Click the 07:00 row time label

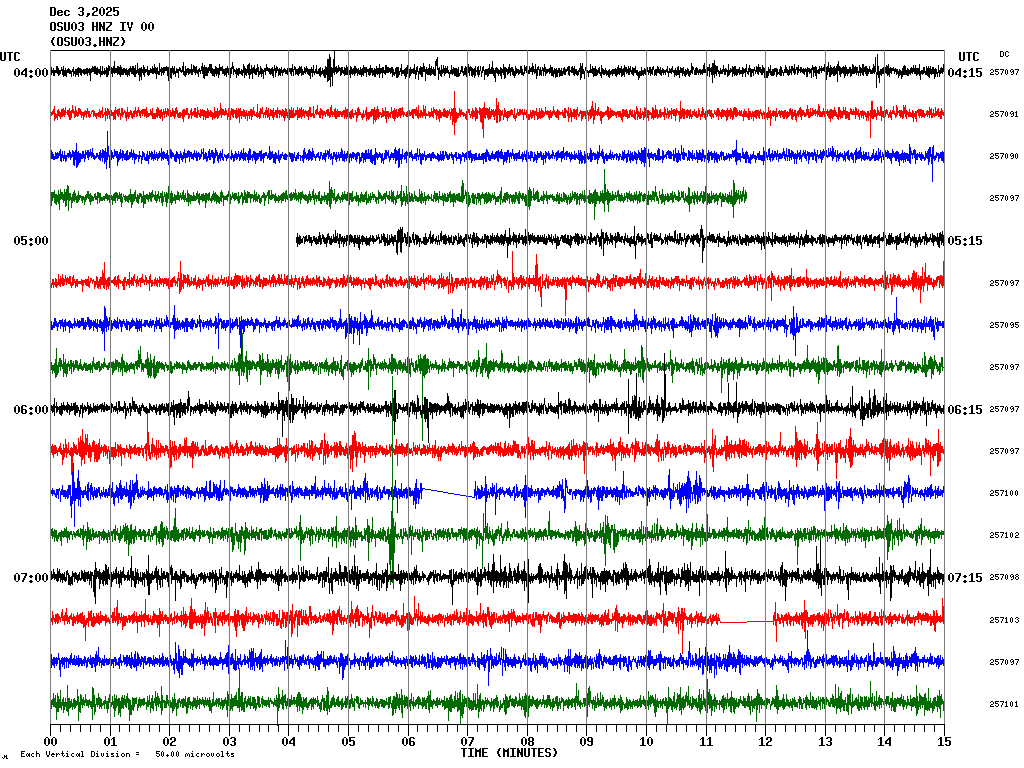(x=30, y=577)
